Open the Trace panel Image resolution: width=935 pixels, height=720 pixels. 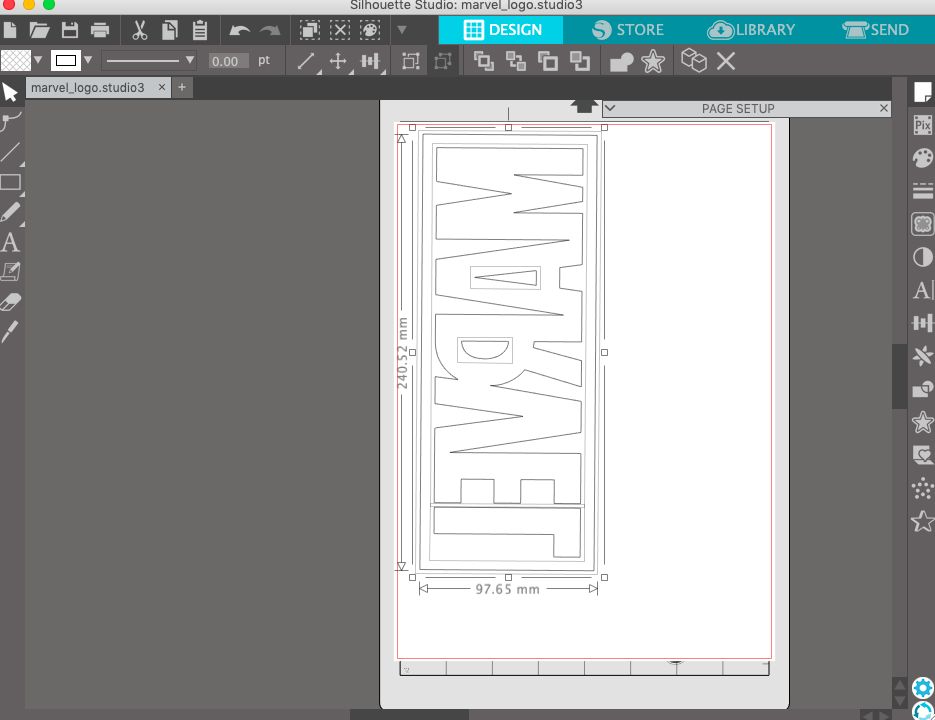[922, 224]
